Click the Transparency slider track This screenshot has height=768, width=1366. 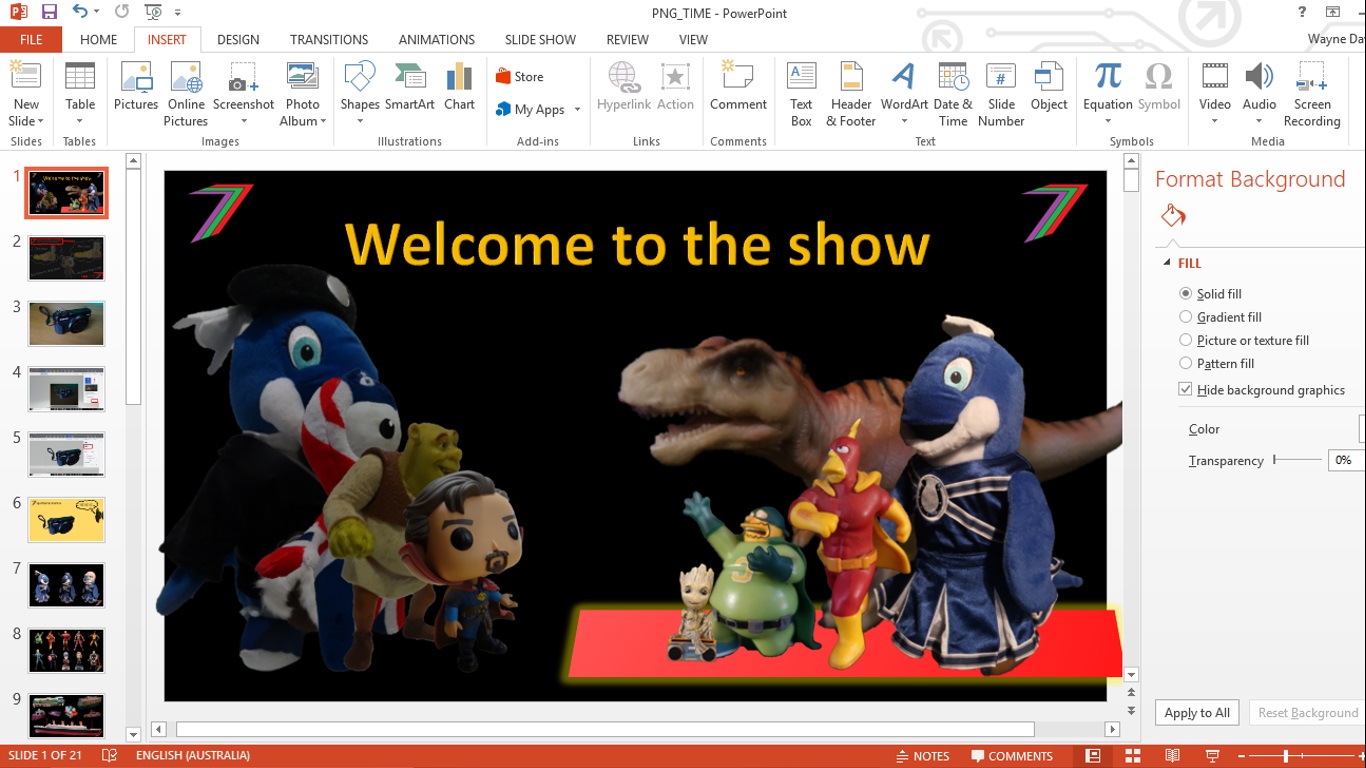pos(1297,459)
